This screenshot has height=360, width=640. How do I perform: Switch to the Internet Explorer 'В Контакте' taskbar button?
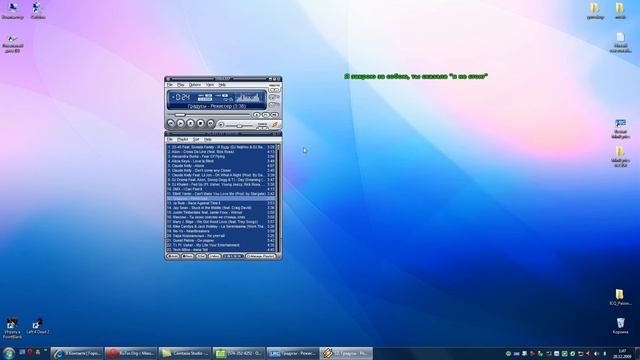click(x=78, y=353)
